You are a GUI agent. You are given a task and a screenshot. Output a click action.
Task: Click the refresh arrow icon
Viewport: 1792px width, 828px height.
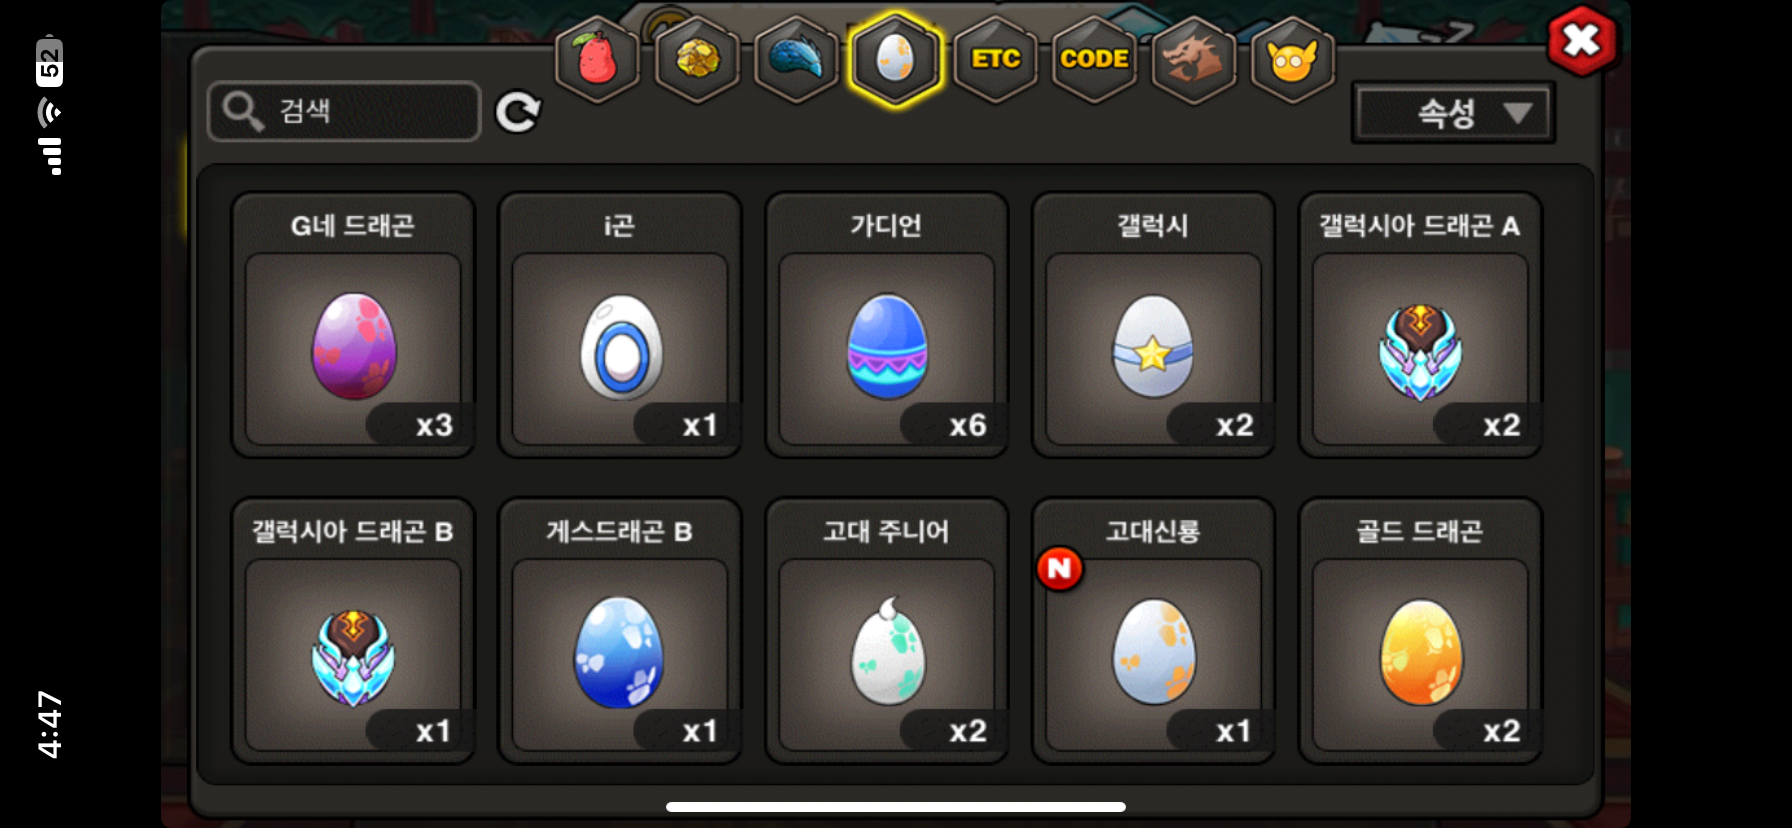pyautogui.click(x=518, y=112)
